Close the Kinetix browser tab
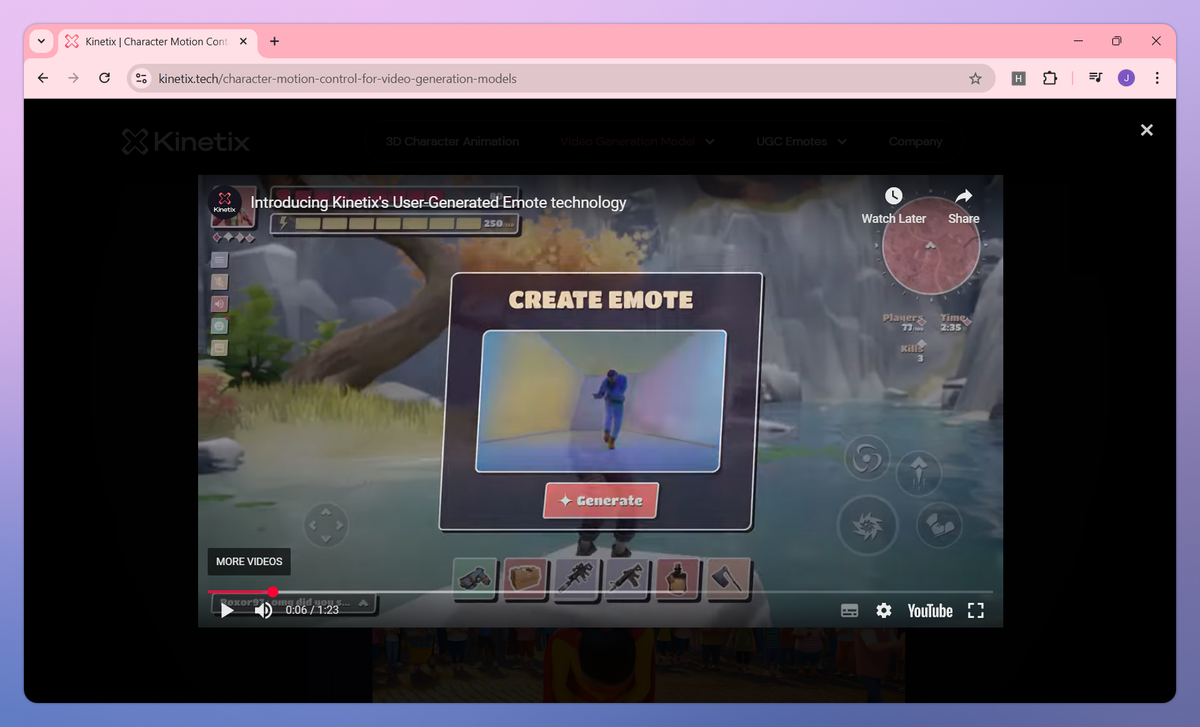Screen dimensions: 1200x727 click(243, 41)
